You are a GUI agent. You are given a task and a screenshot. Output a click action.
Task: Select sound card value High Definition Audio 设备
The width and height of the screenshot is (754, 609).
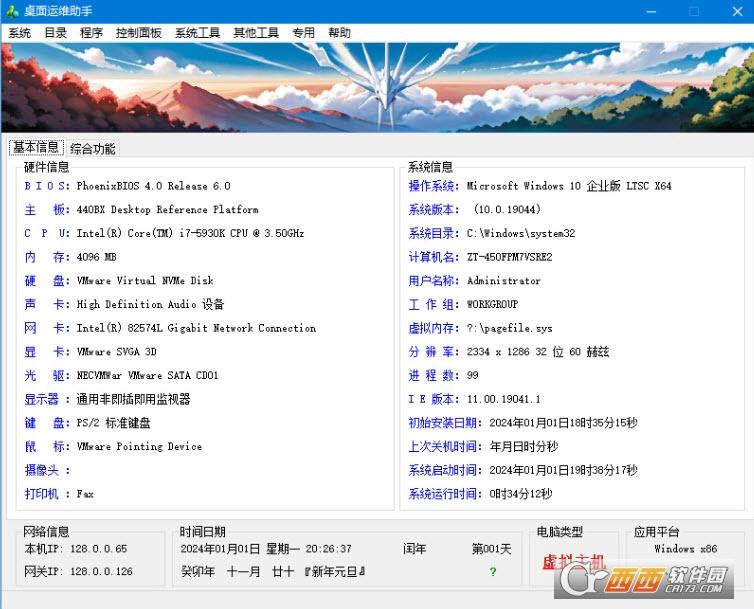tap(150, 304)
